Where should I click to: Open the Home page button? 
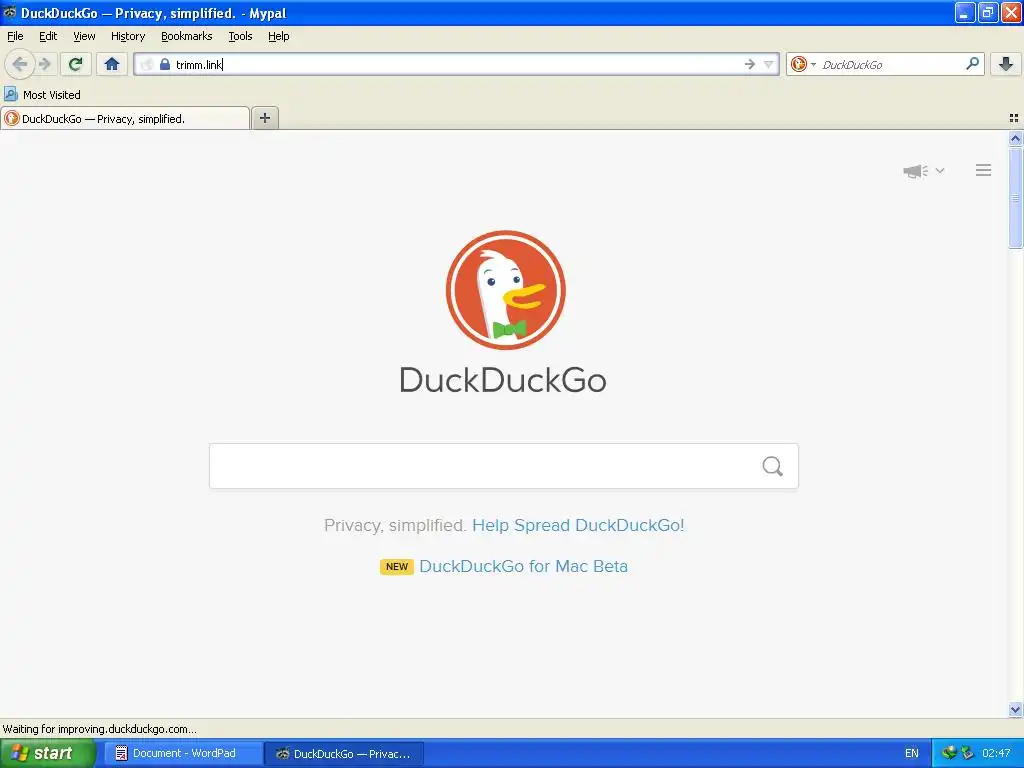pyautogui.click(x=112, y=64)
